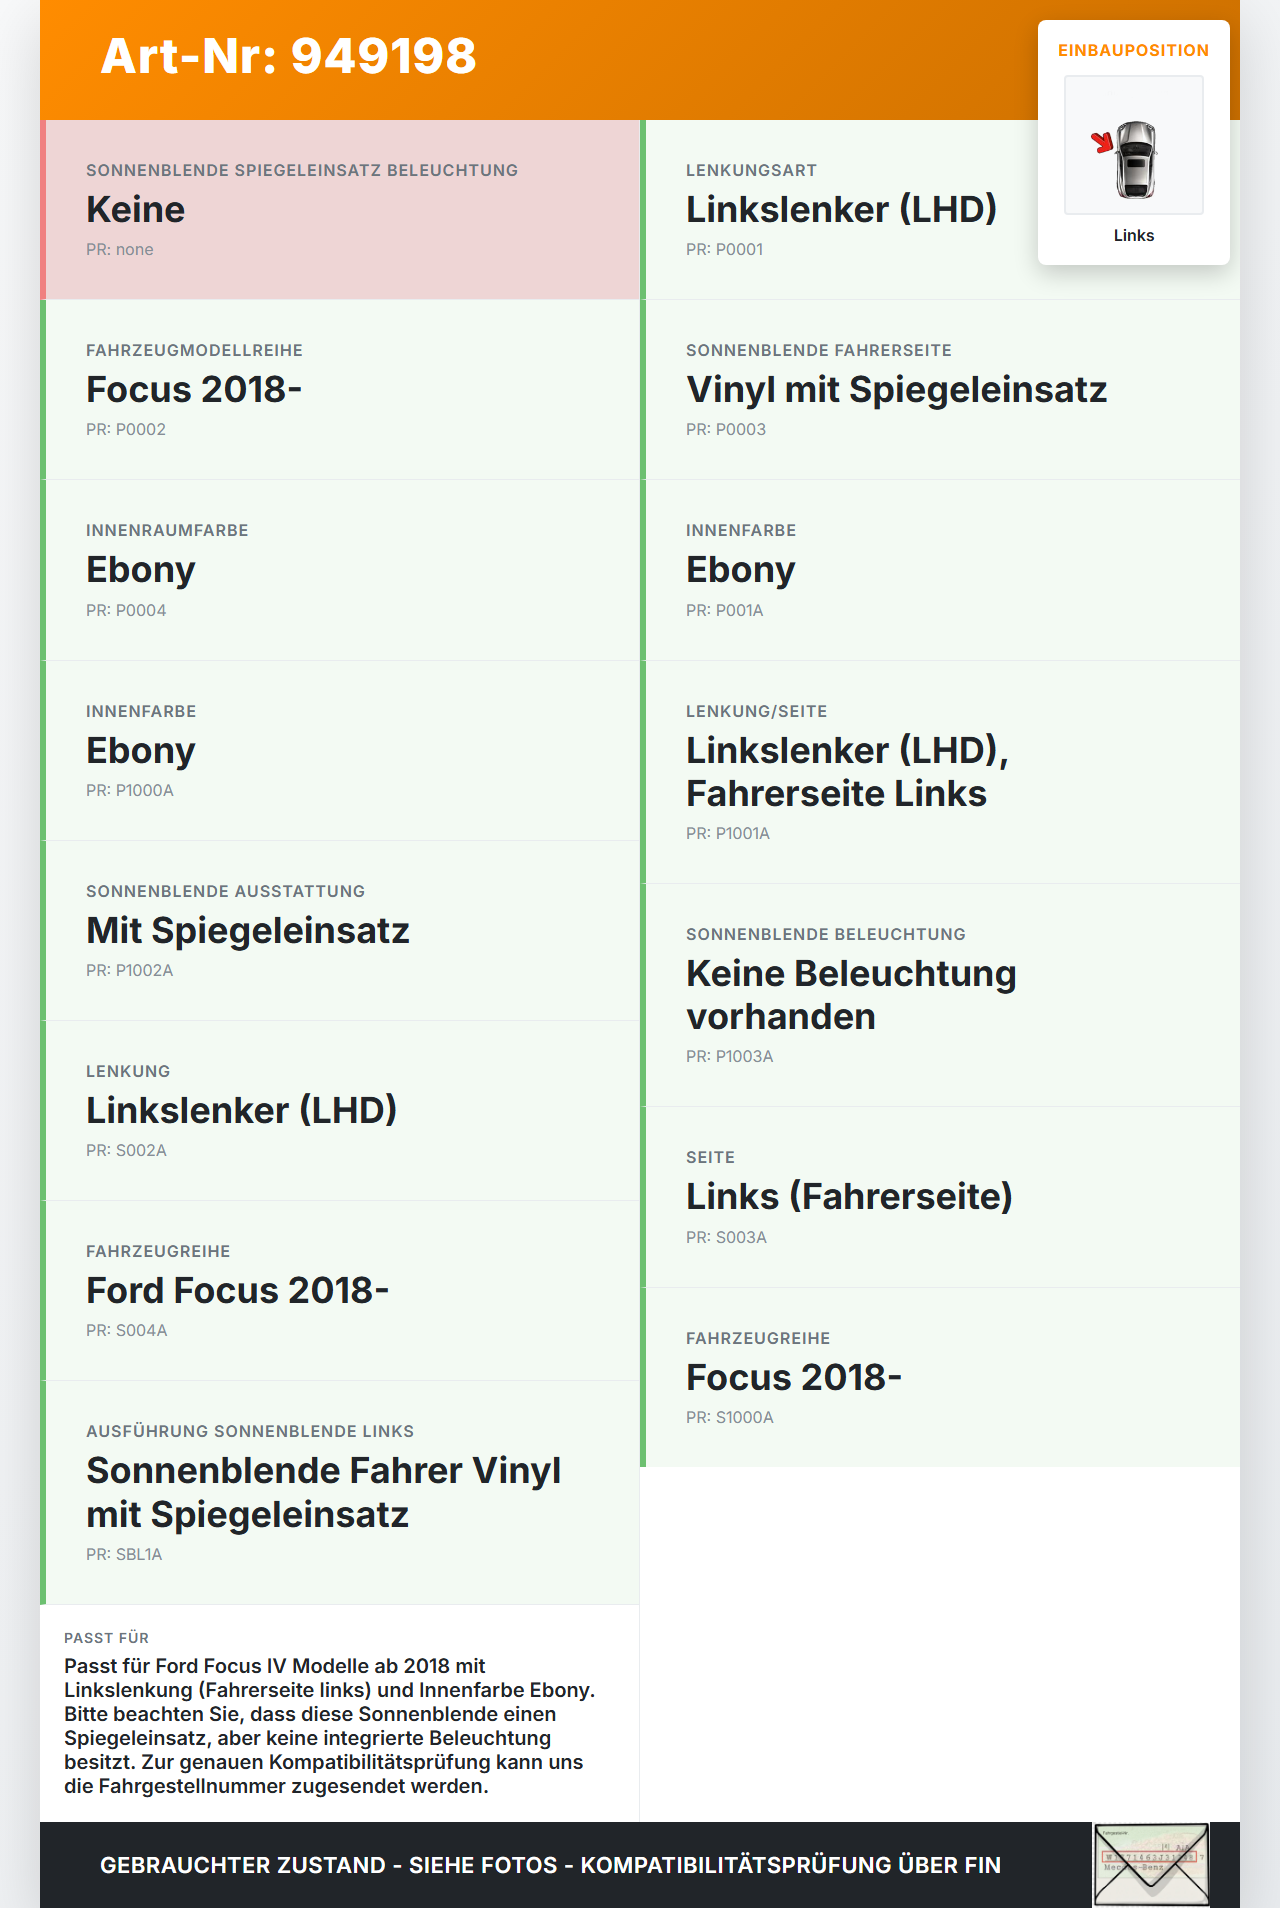Click the Ebony Innenraumfarbe card
1280x1908 pixels.
340,570
